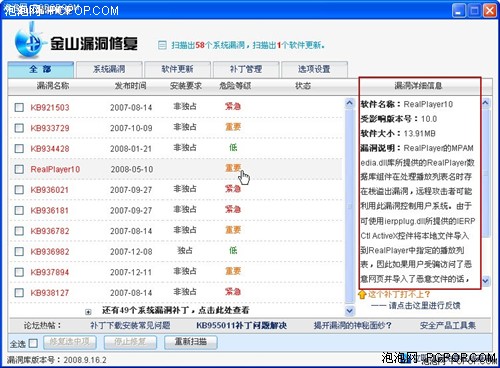500x368 pixels.
Task: Click the 漏洞名称 column header
Action: (53, 86)
